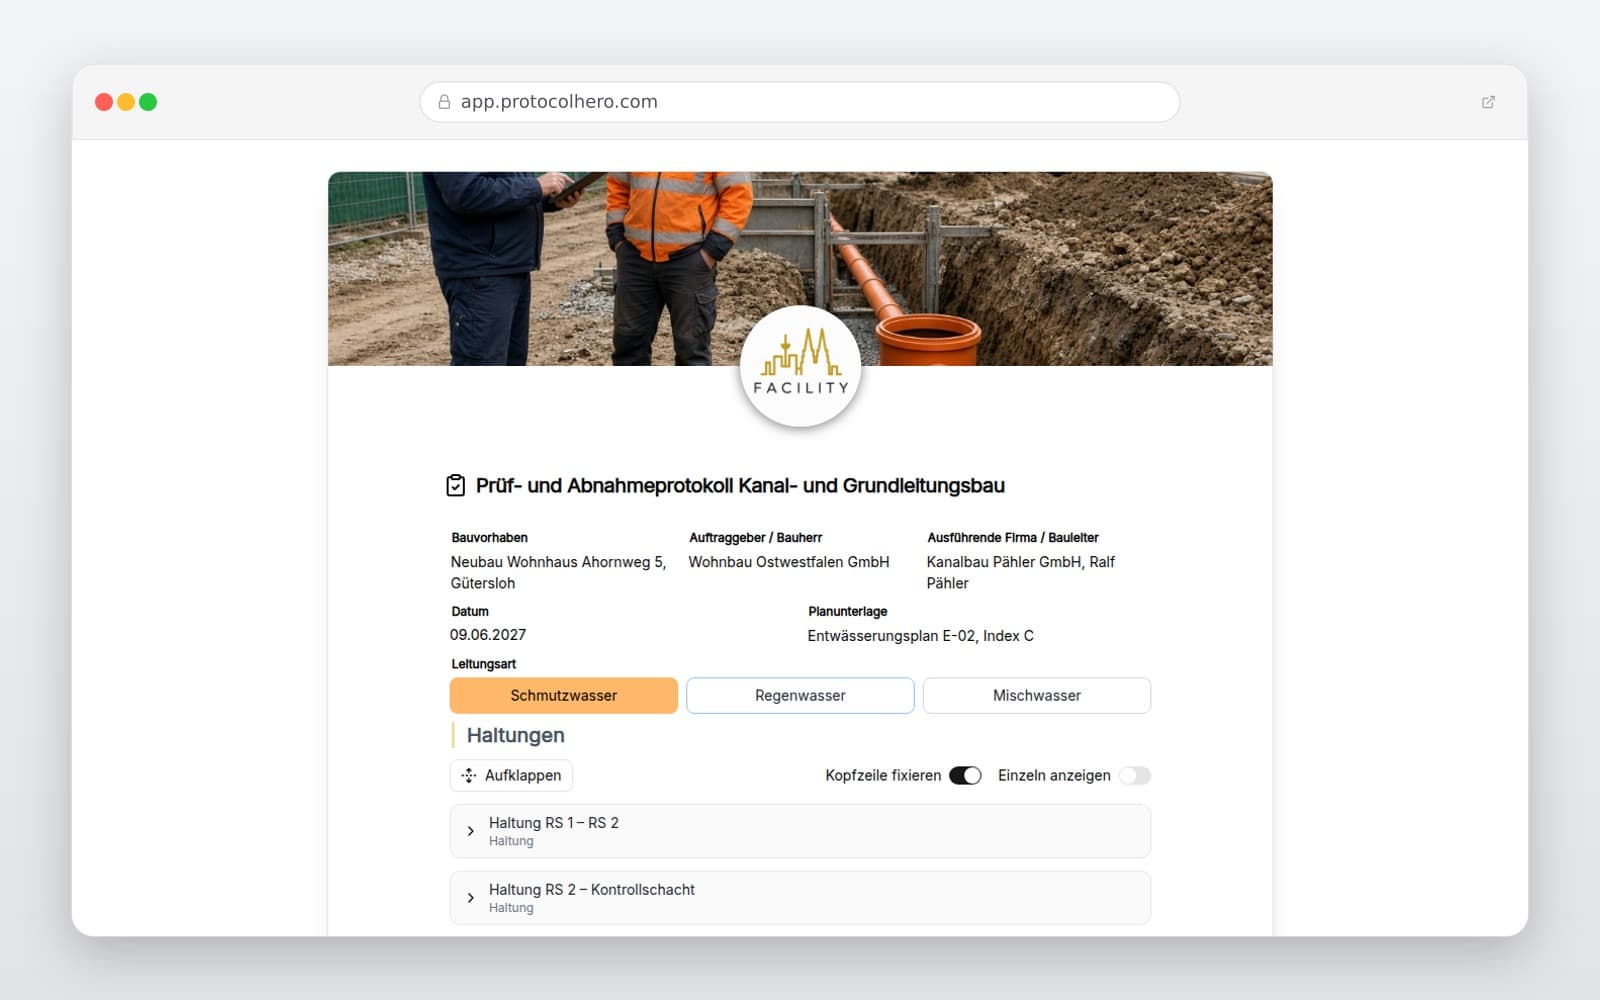Click the clipboard icon beside protocol title

point(455,486)
